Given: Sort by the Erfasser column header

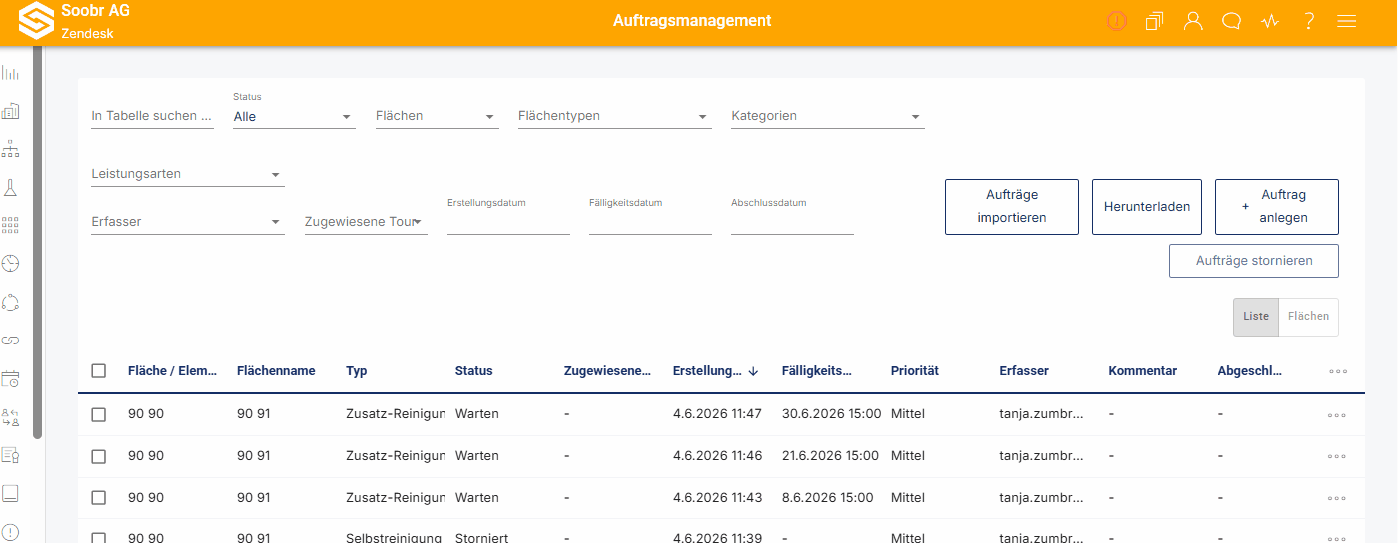Looking at the screenshot, I should click(1024, 371).
